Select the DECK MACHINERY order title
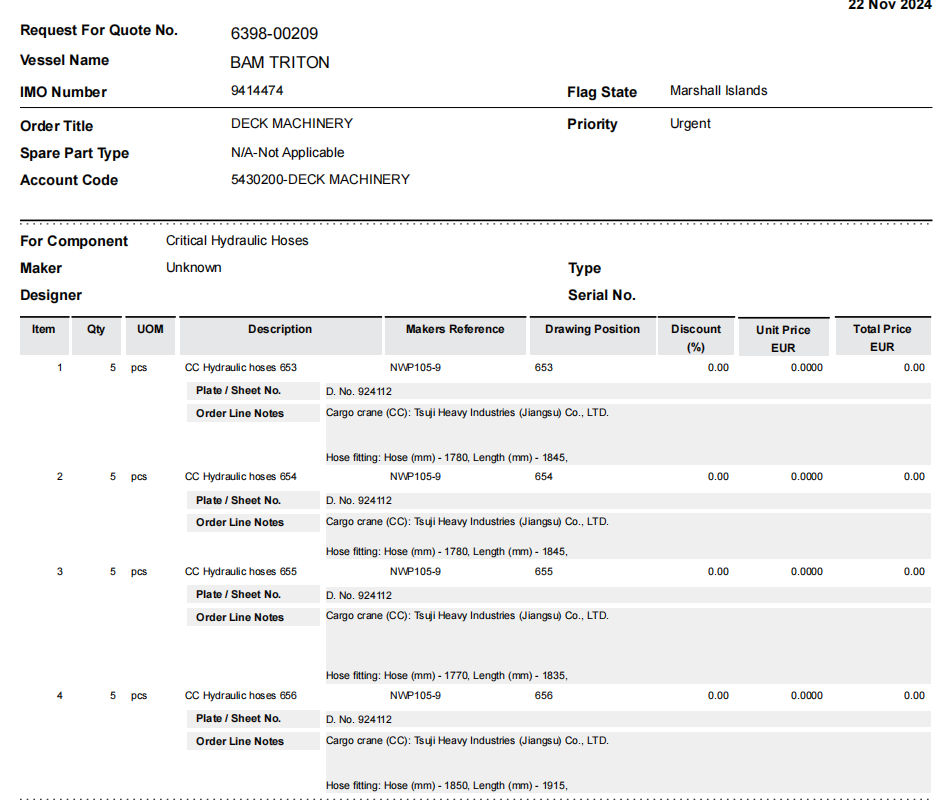This screenshot has height=809, width=939. (x=292, y=123)
